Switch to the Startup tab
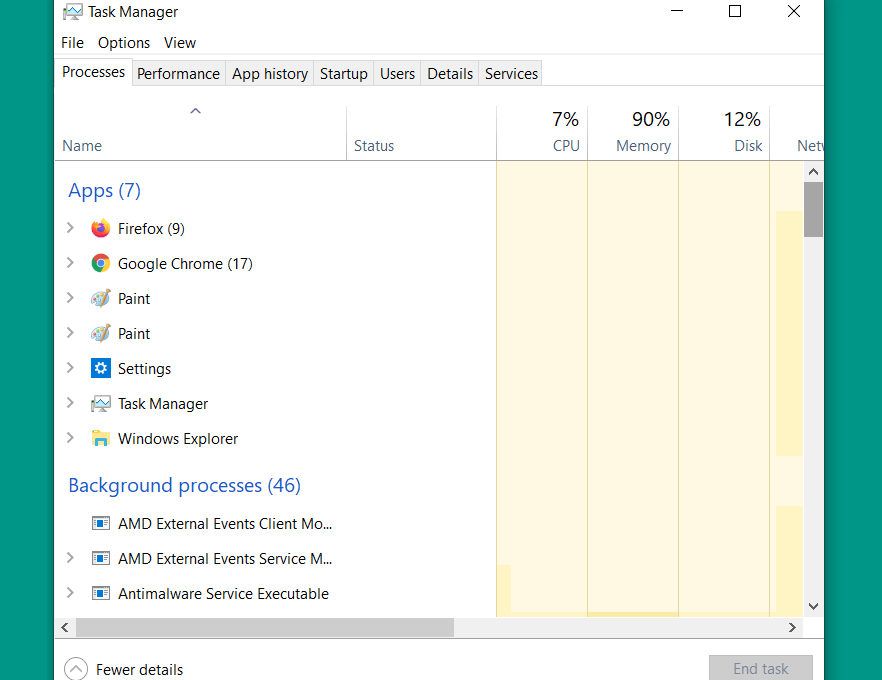The width and height of the screenshot is (882, 680). pyautogui.click(x=344, y=74)
